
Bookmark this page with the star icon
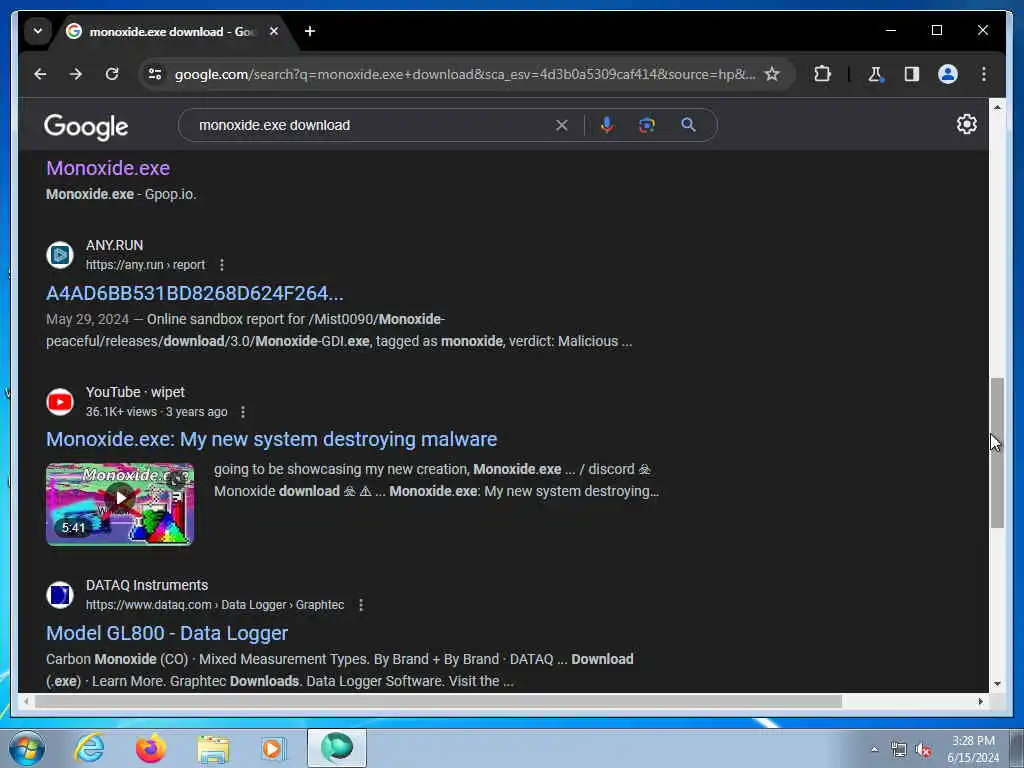(x=772, y=74)
